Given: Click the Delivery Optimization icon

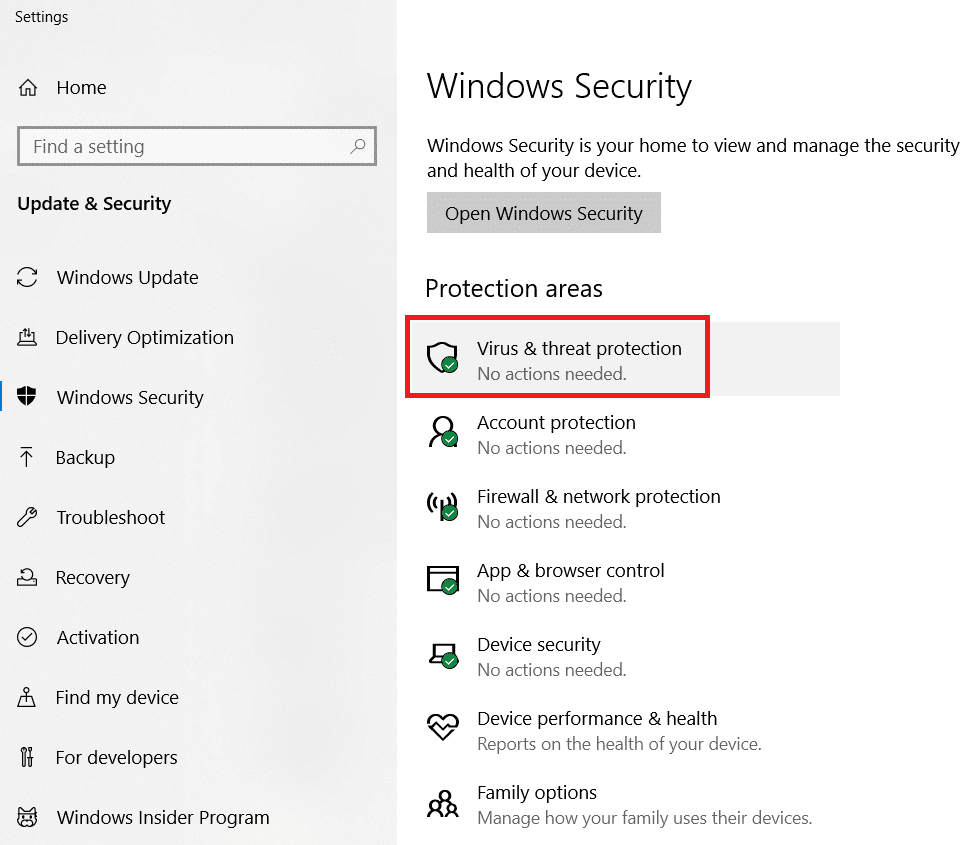Looking at the screenshot, I should 28,338.
